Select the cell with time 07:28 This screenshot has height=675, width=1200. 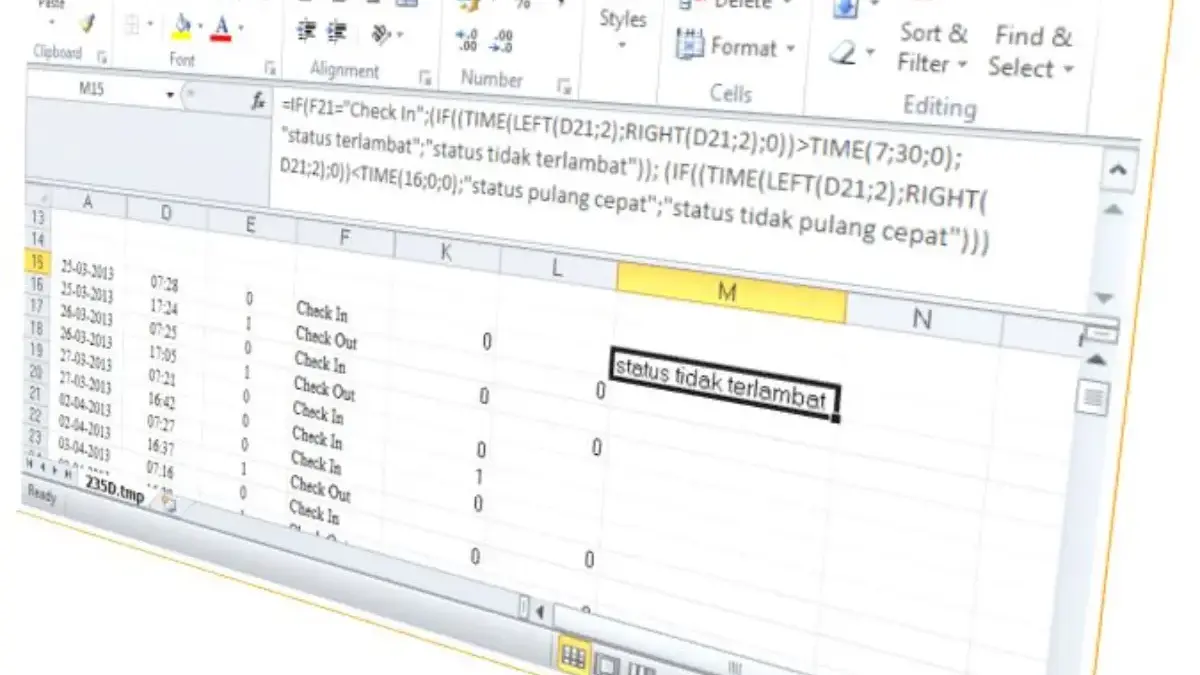pyautogui.click(x=165, y=285)
